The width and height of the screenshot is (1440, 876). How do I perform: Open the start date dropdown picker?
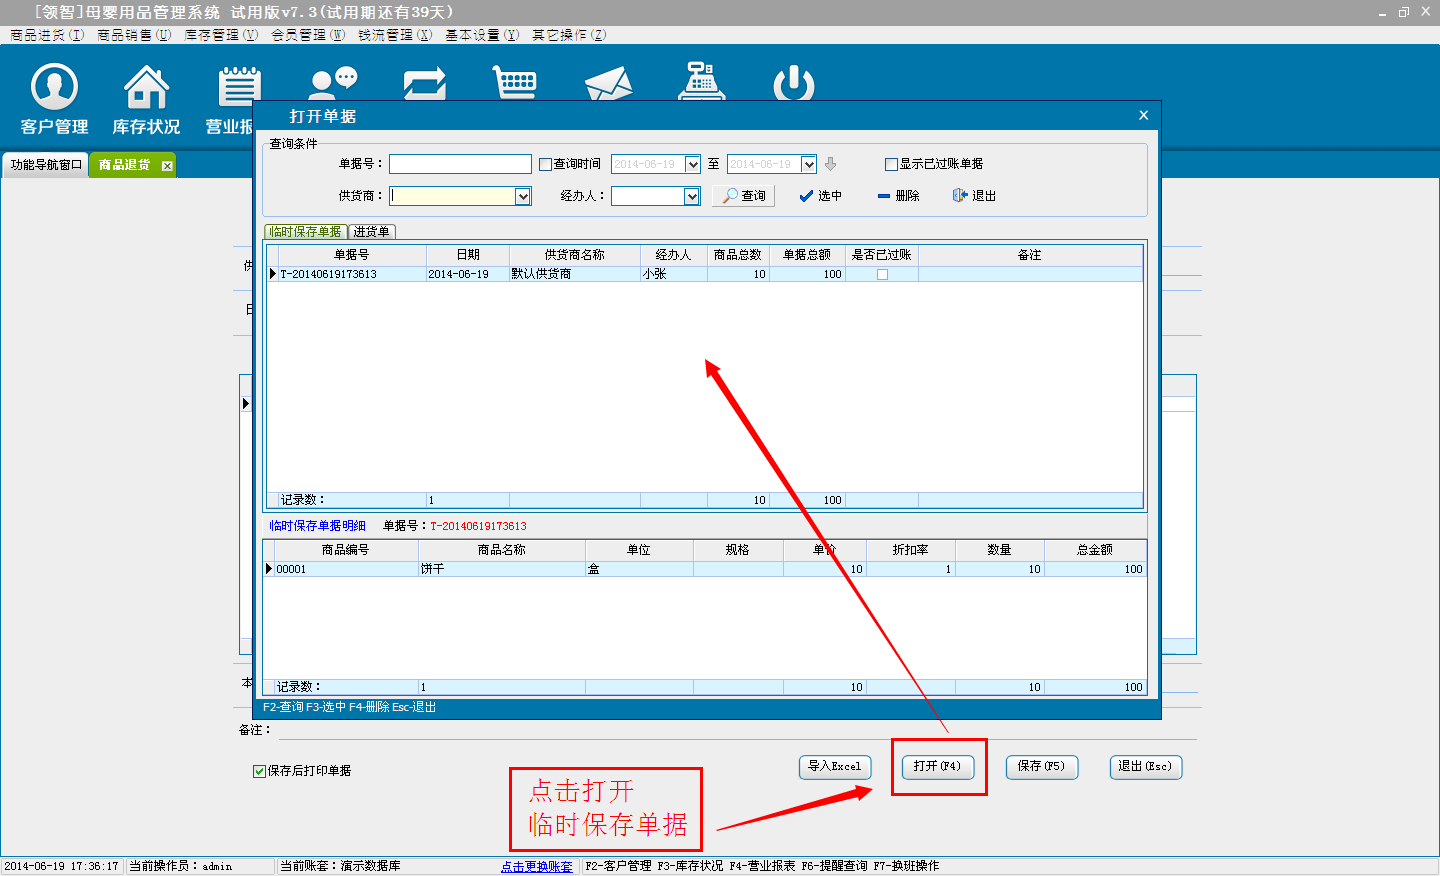point(692,165)
